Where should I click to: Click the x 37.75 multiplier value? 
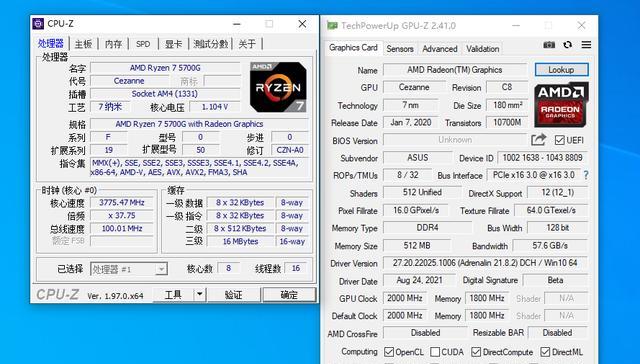pos(122,215)
